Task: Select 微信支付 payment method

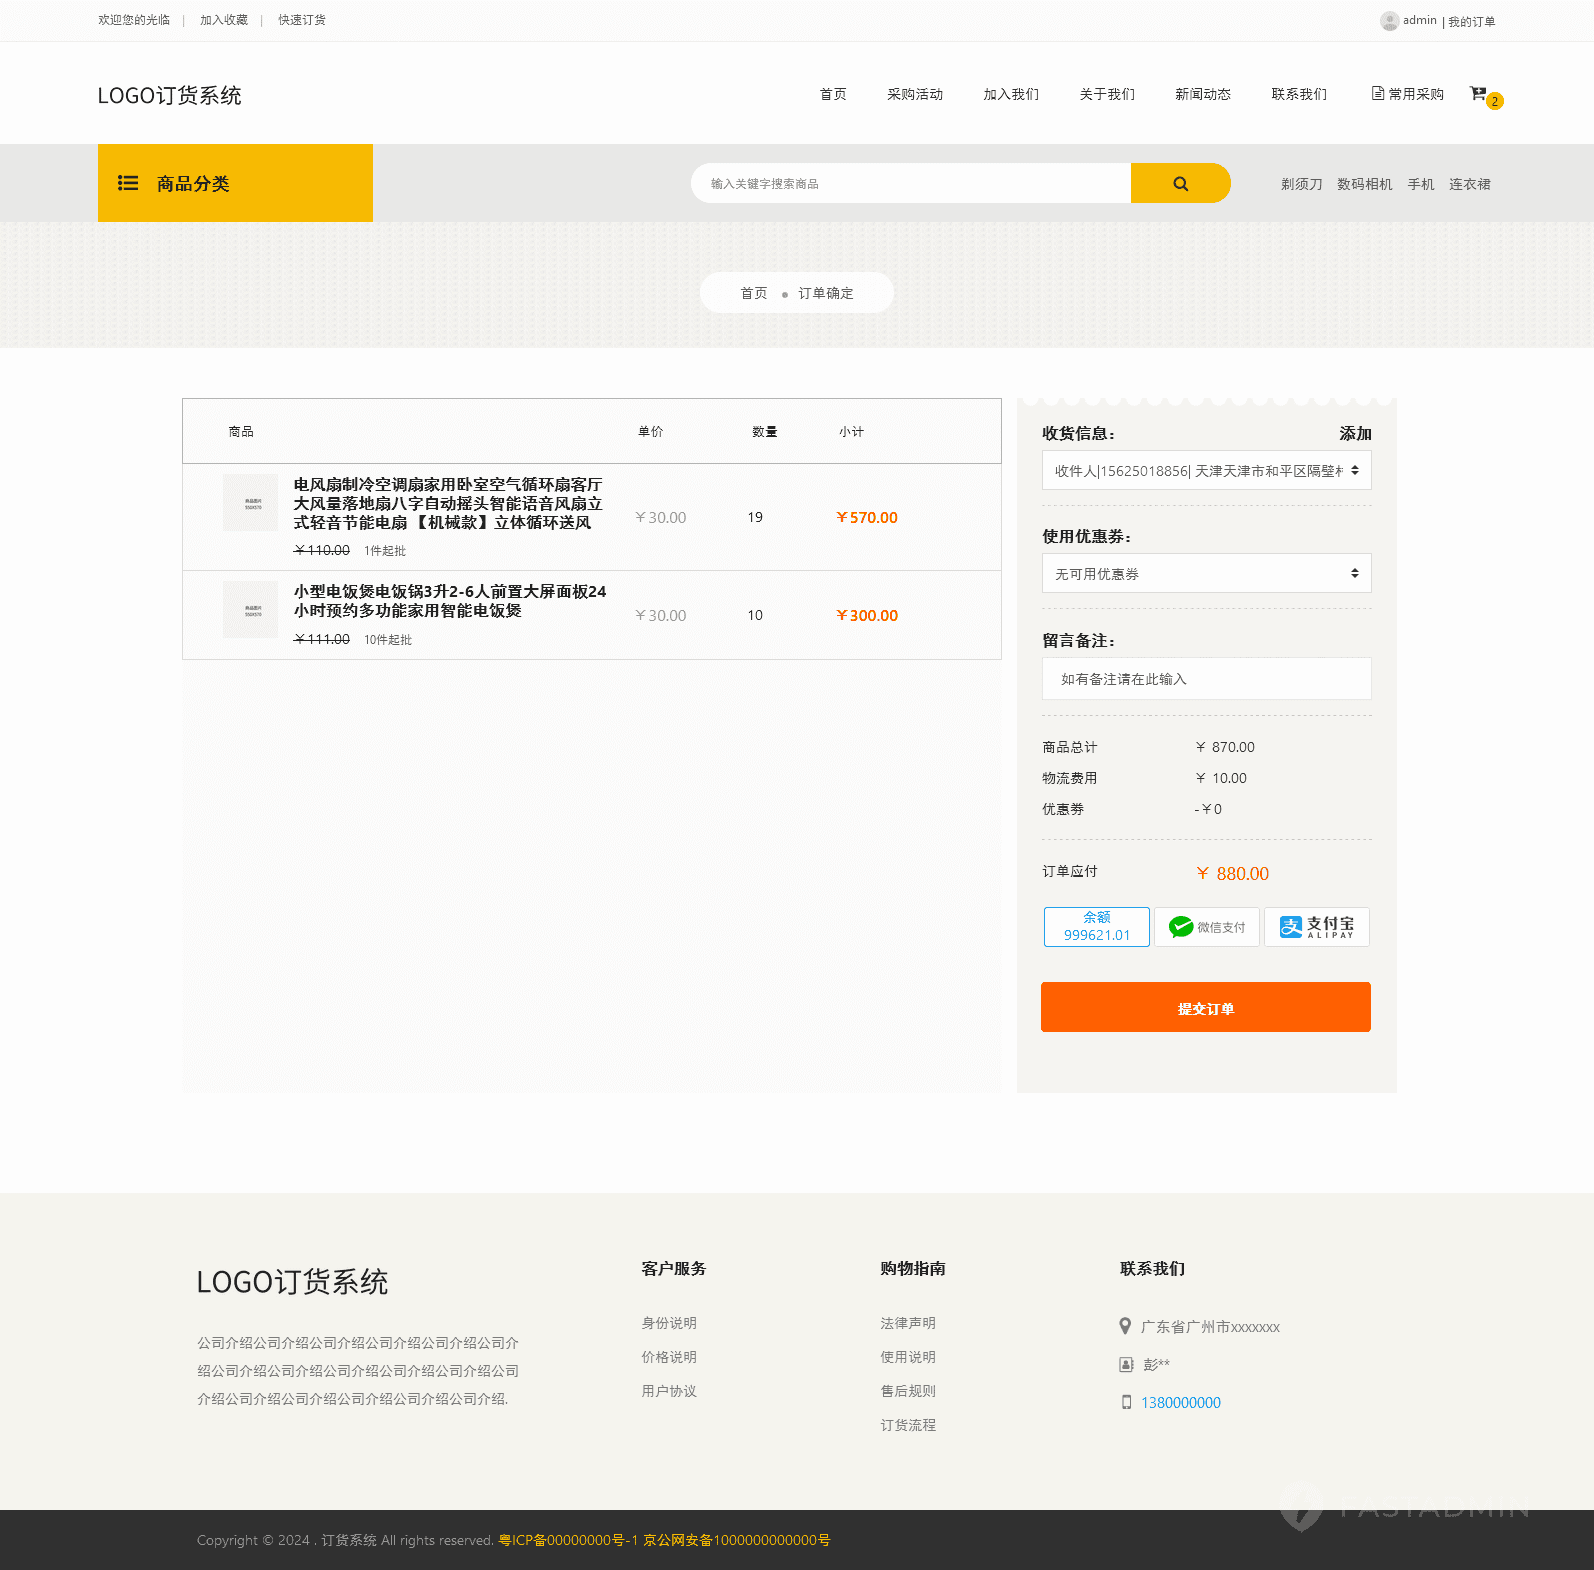Action: tap(1206, 927)
